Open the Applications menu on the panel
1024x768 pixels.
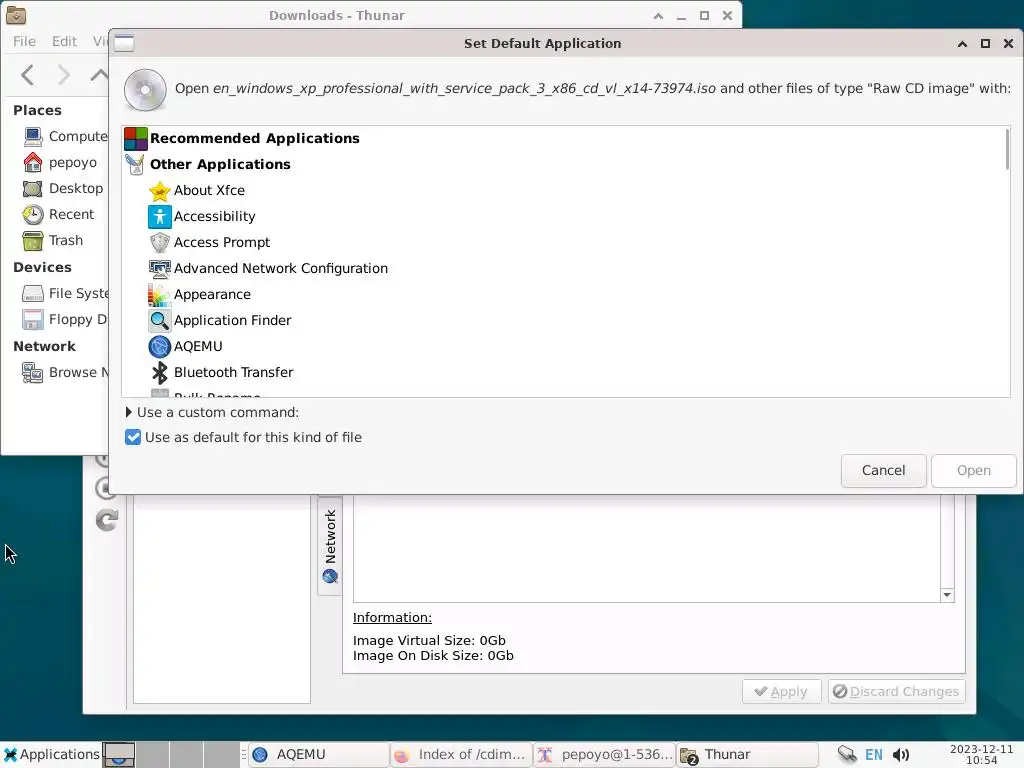[x=51, y=754]
